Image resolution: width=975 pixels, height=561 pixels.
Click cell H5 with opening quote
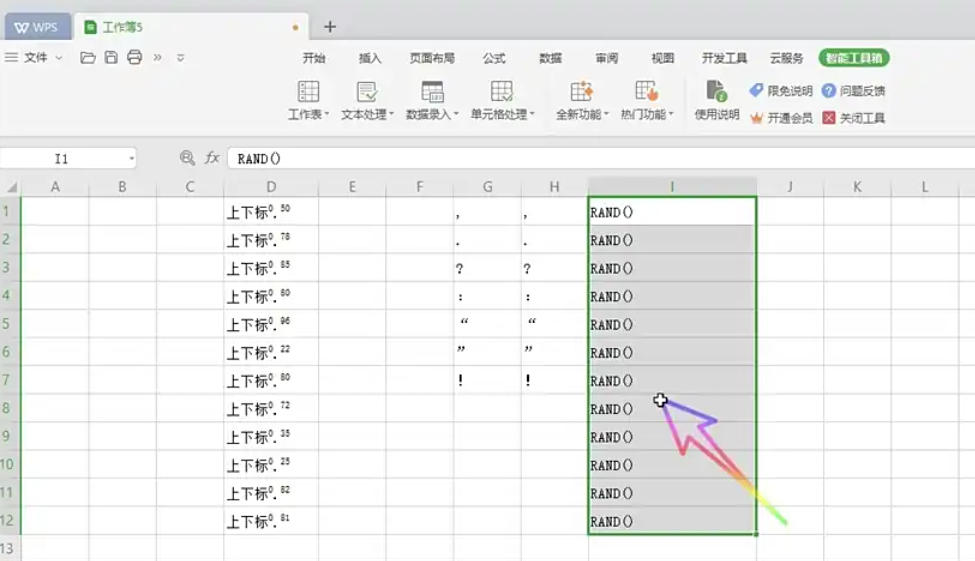click(x=555, y=324)
